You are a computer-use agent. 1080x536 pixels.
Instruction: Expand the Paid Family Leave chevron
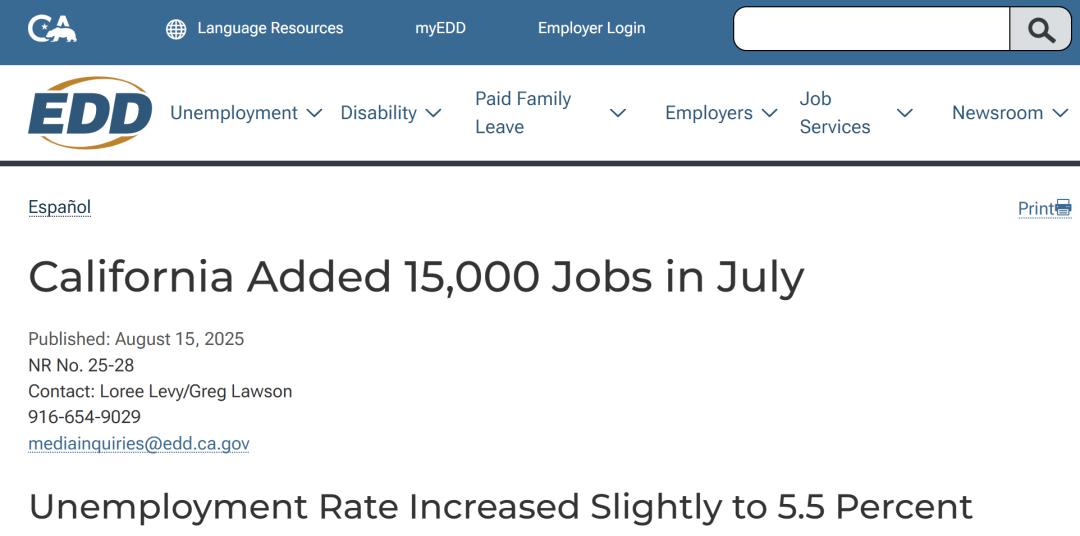pos(618,113)
